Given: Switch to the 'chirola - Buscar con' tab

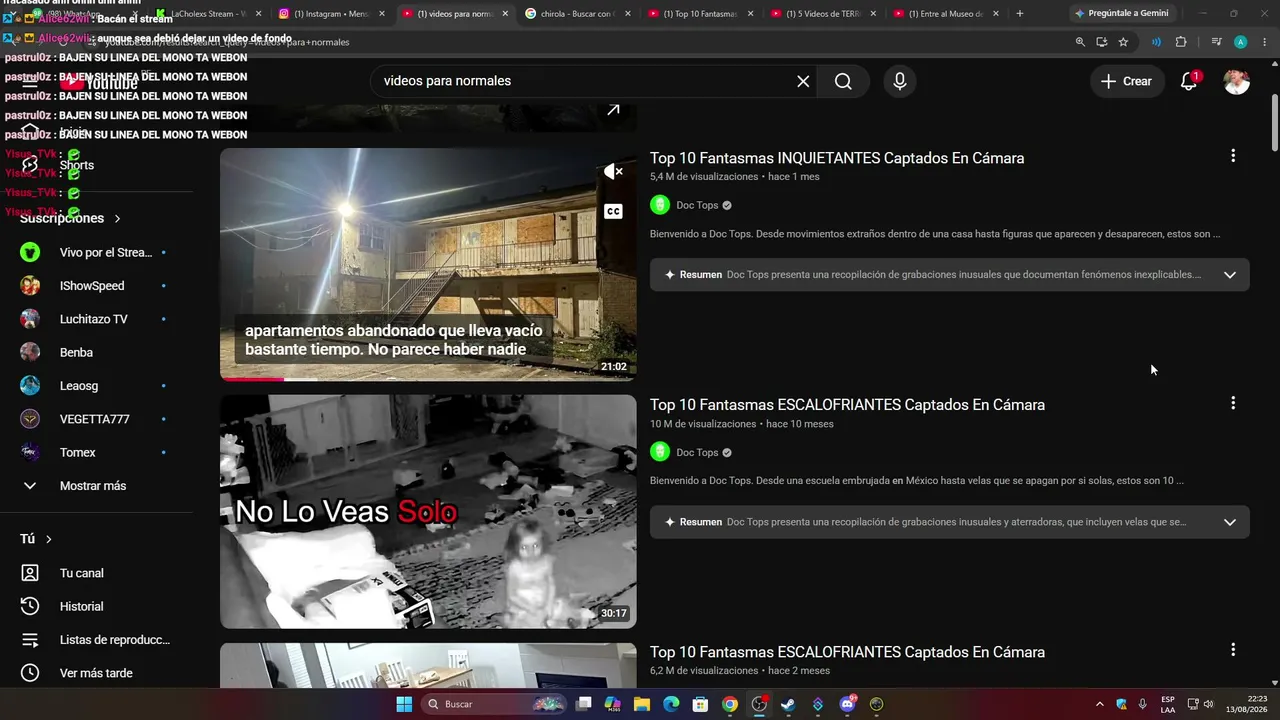Looking at the screenshot, I should pos(578,14).
